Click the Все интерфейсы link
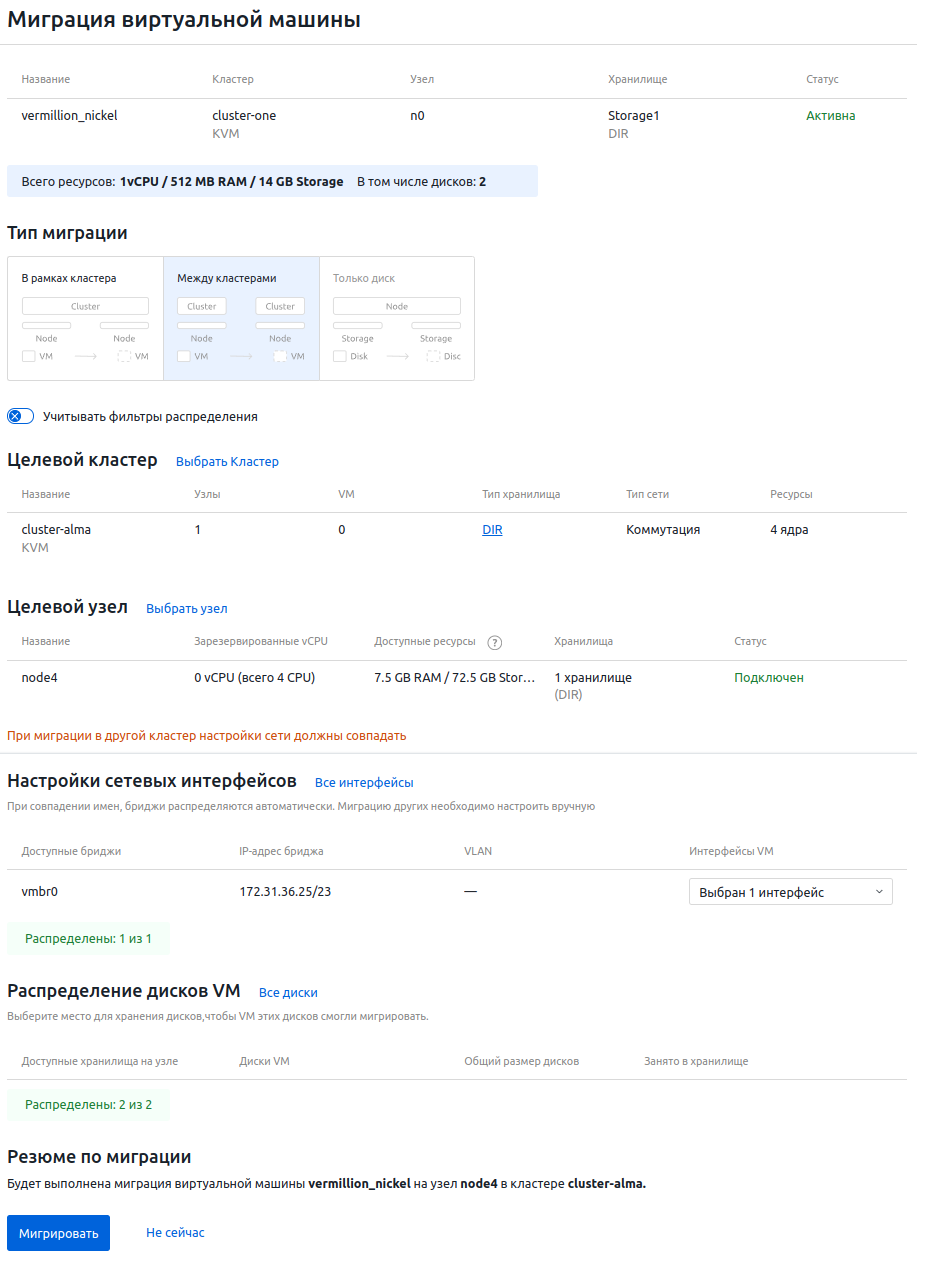This screenshot has height=1287, width=934. coord(364,783)
